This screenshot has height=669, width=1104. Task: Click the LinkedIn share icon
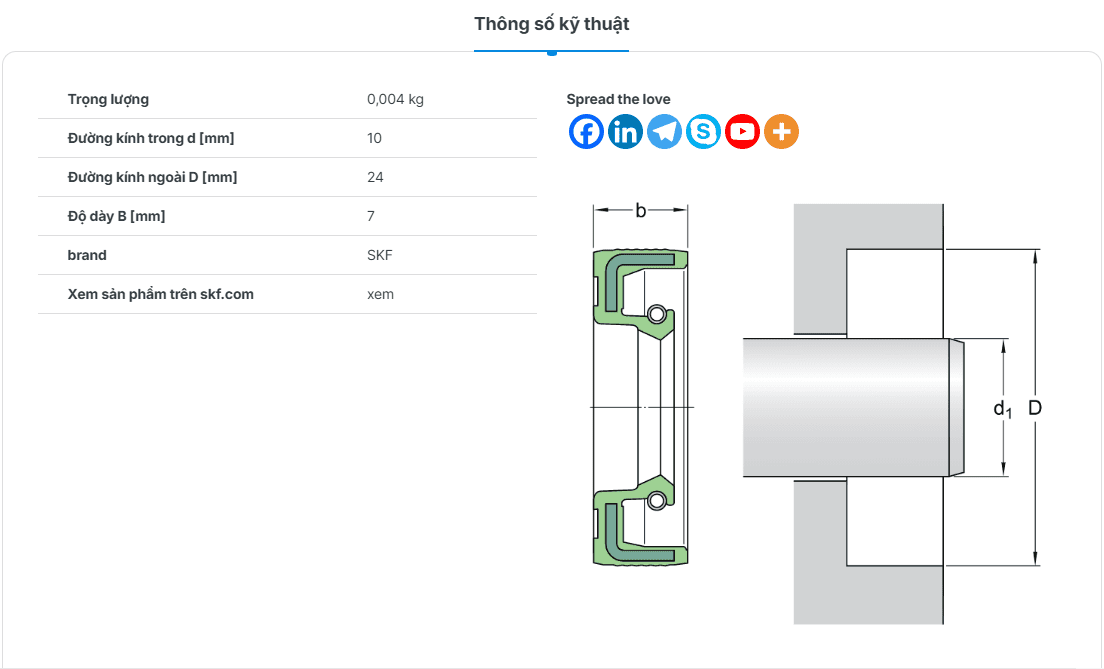point(625,132)
